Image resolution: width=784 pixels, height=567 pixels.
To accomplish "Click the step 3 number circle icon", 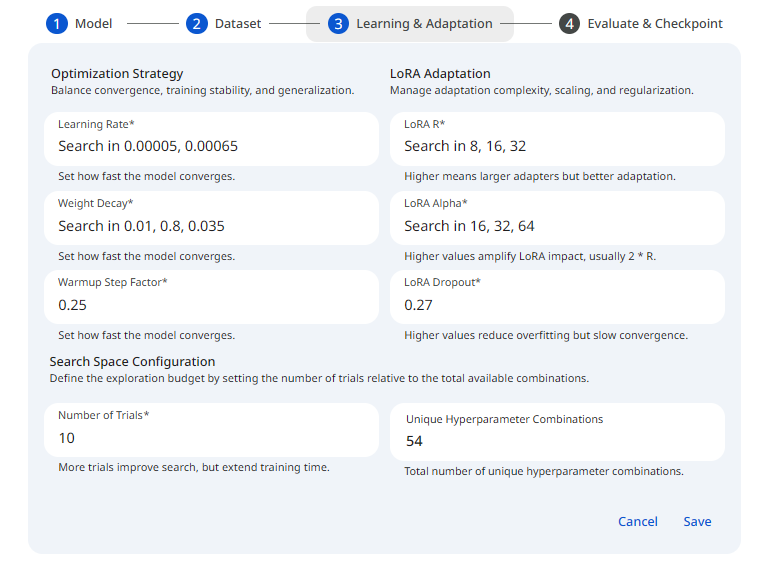I will point(339,23).
